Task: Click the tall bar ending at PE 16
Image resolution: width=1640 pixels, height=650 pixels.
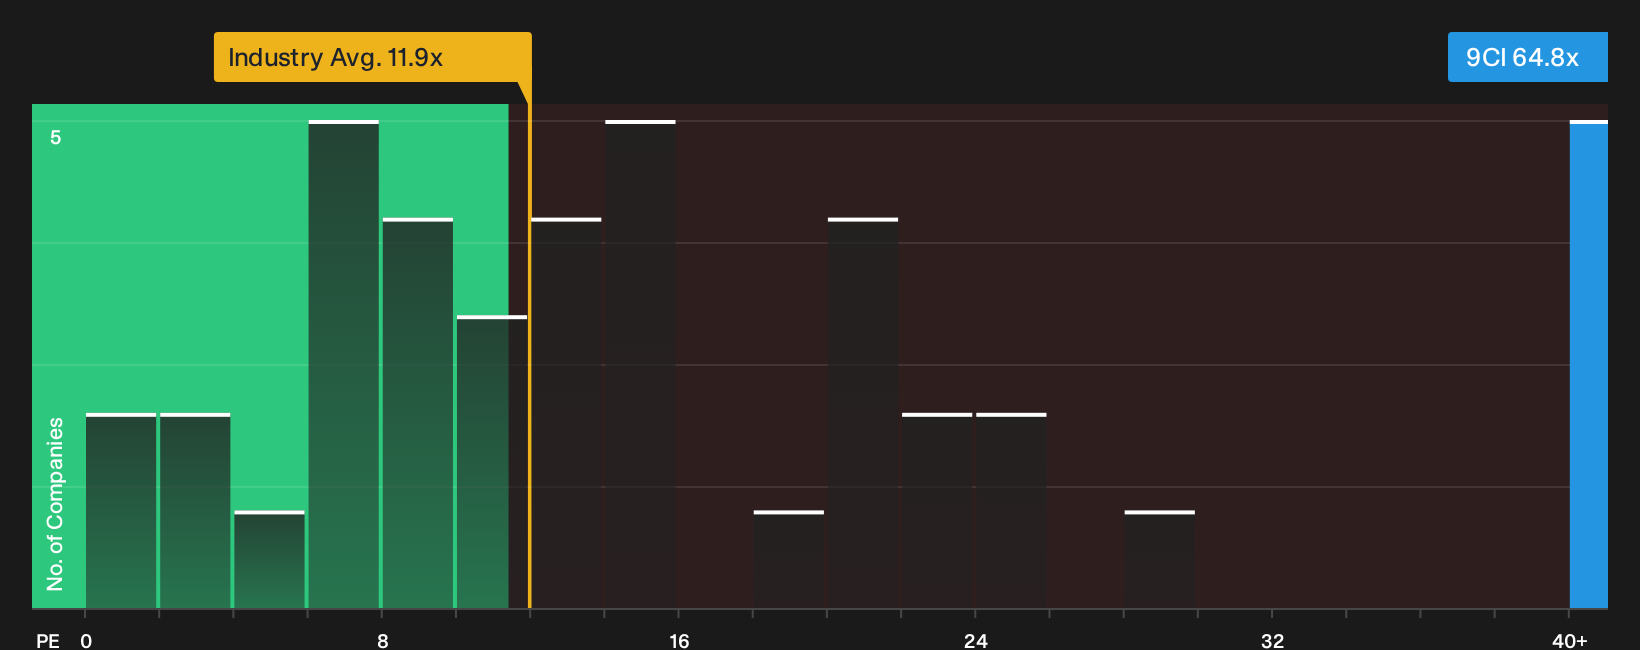Action: point(640,364)
